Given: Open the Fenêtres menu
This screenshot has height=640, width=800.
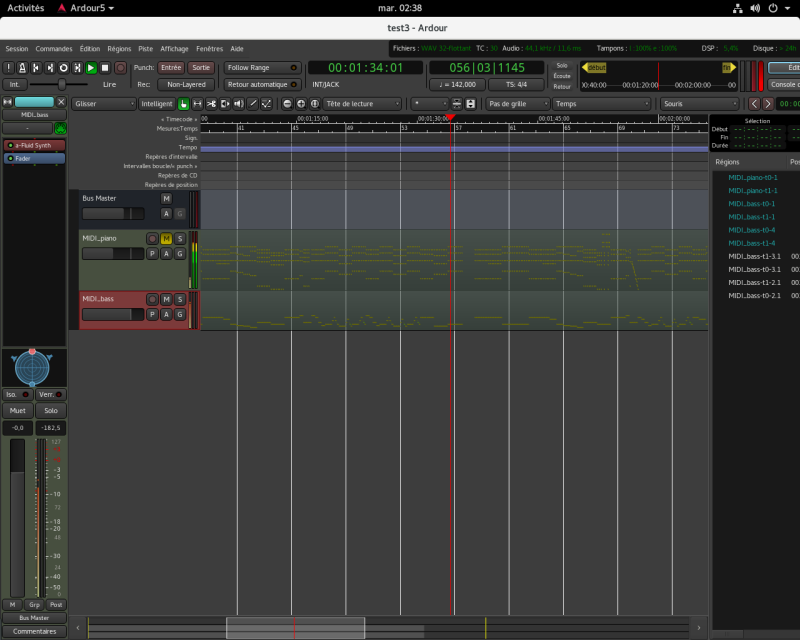Looking at the screenshot, I should [210, 49].
